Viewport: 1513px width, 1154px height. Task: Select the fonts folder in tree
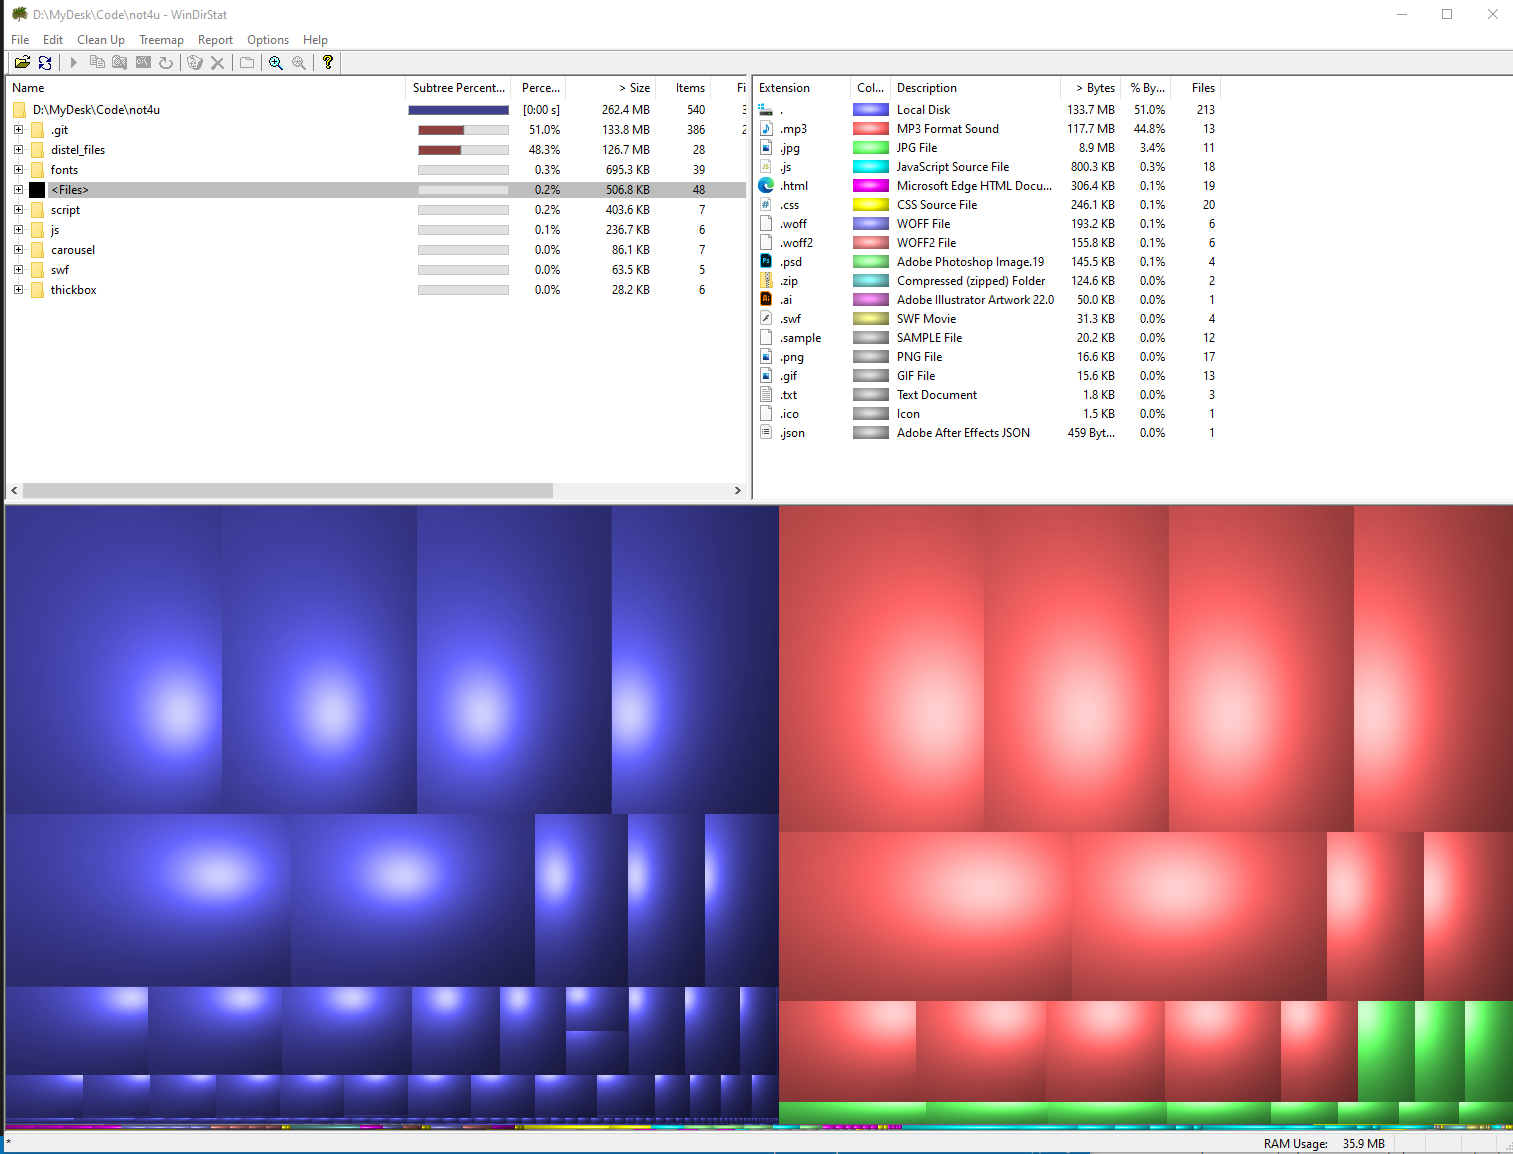pos(64,170)
